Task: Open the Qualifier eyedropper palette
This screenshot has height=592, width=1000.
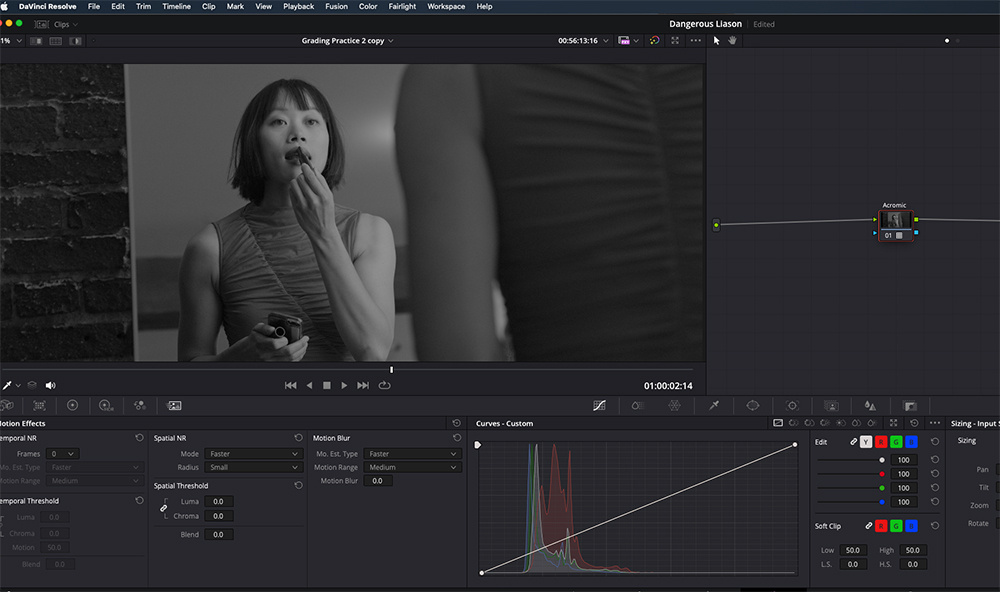Action: point(714,406)
